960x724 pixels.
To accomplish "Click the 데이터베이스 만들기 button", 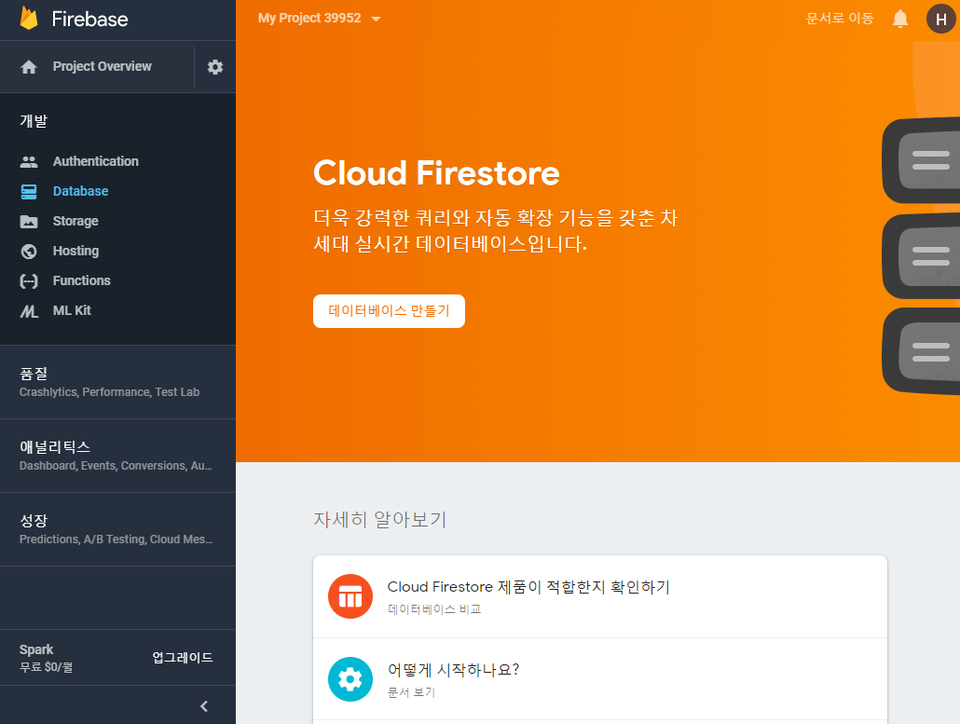I will click(x=389, y=311).
